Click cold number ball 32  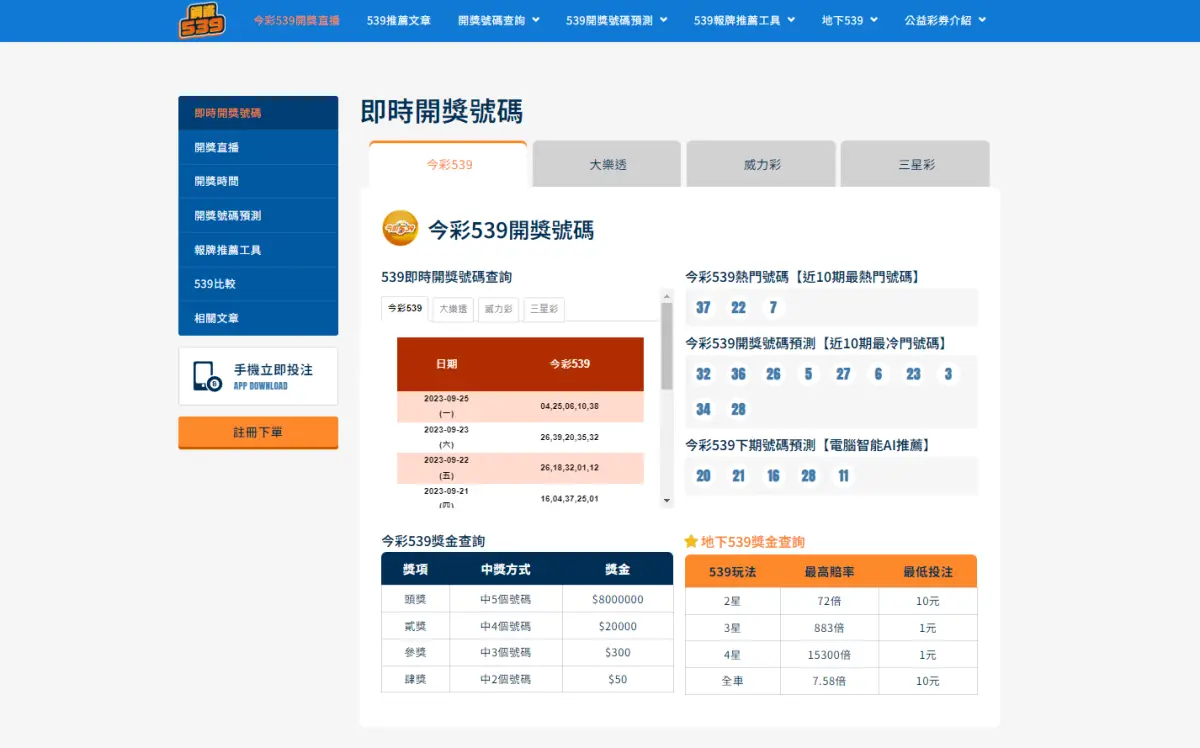pyautogui.click(x=703, y=374)
